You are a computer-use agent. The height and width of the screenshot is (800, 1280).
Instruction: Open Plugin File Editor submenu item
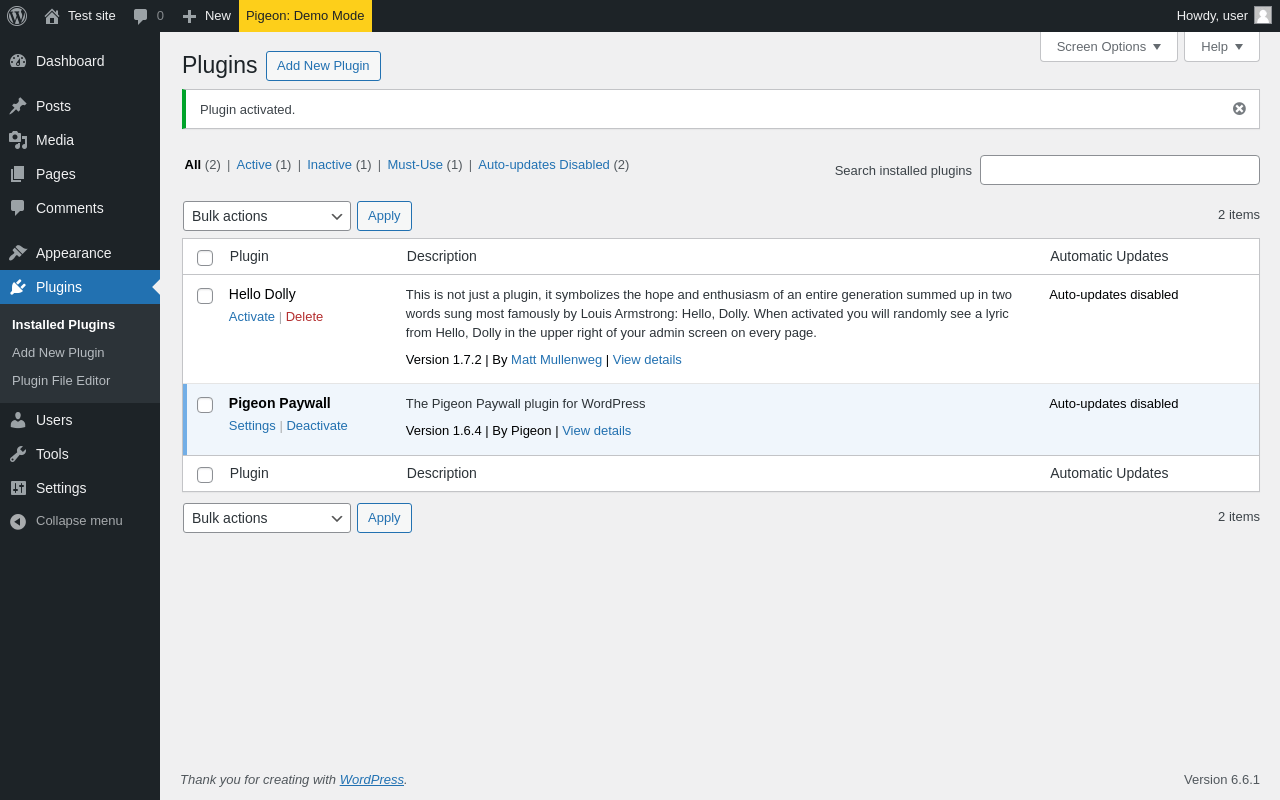[x=61, y=381]
